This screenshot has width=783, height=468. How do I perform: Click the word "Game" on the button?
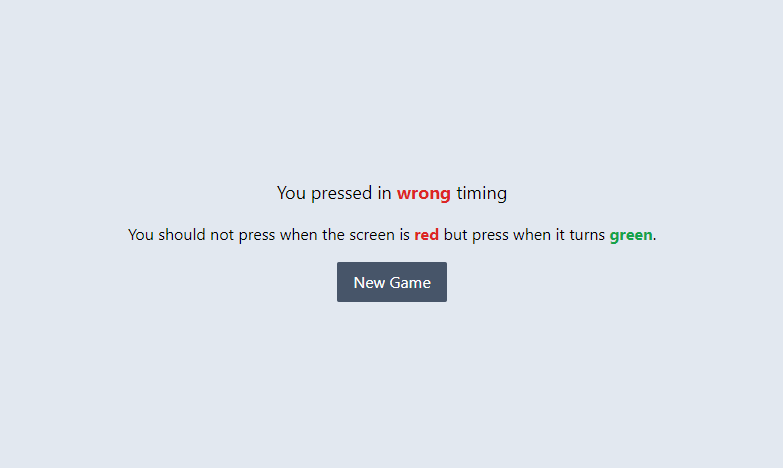(x=410, y=283)
